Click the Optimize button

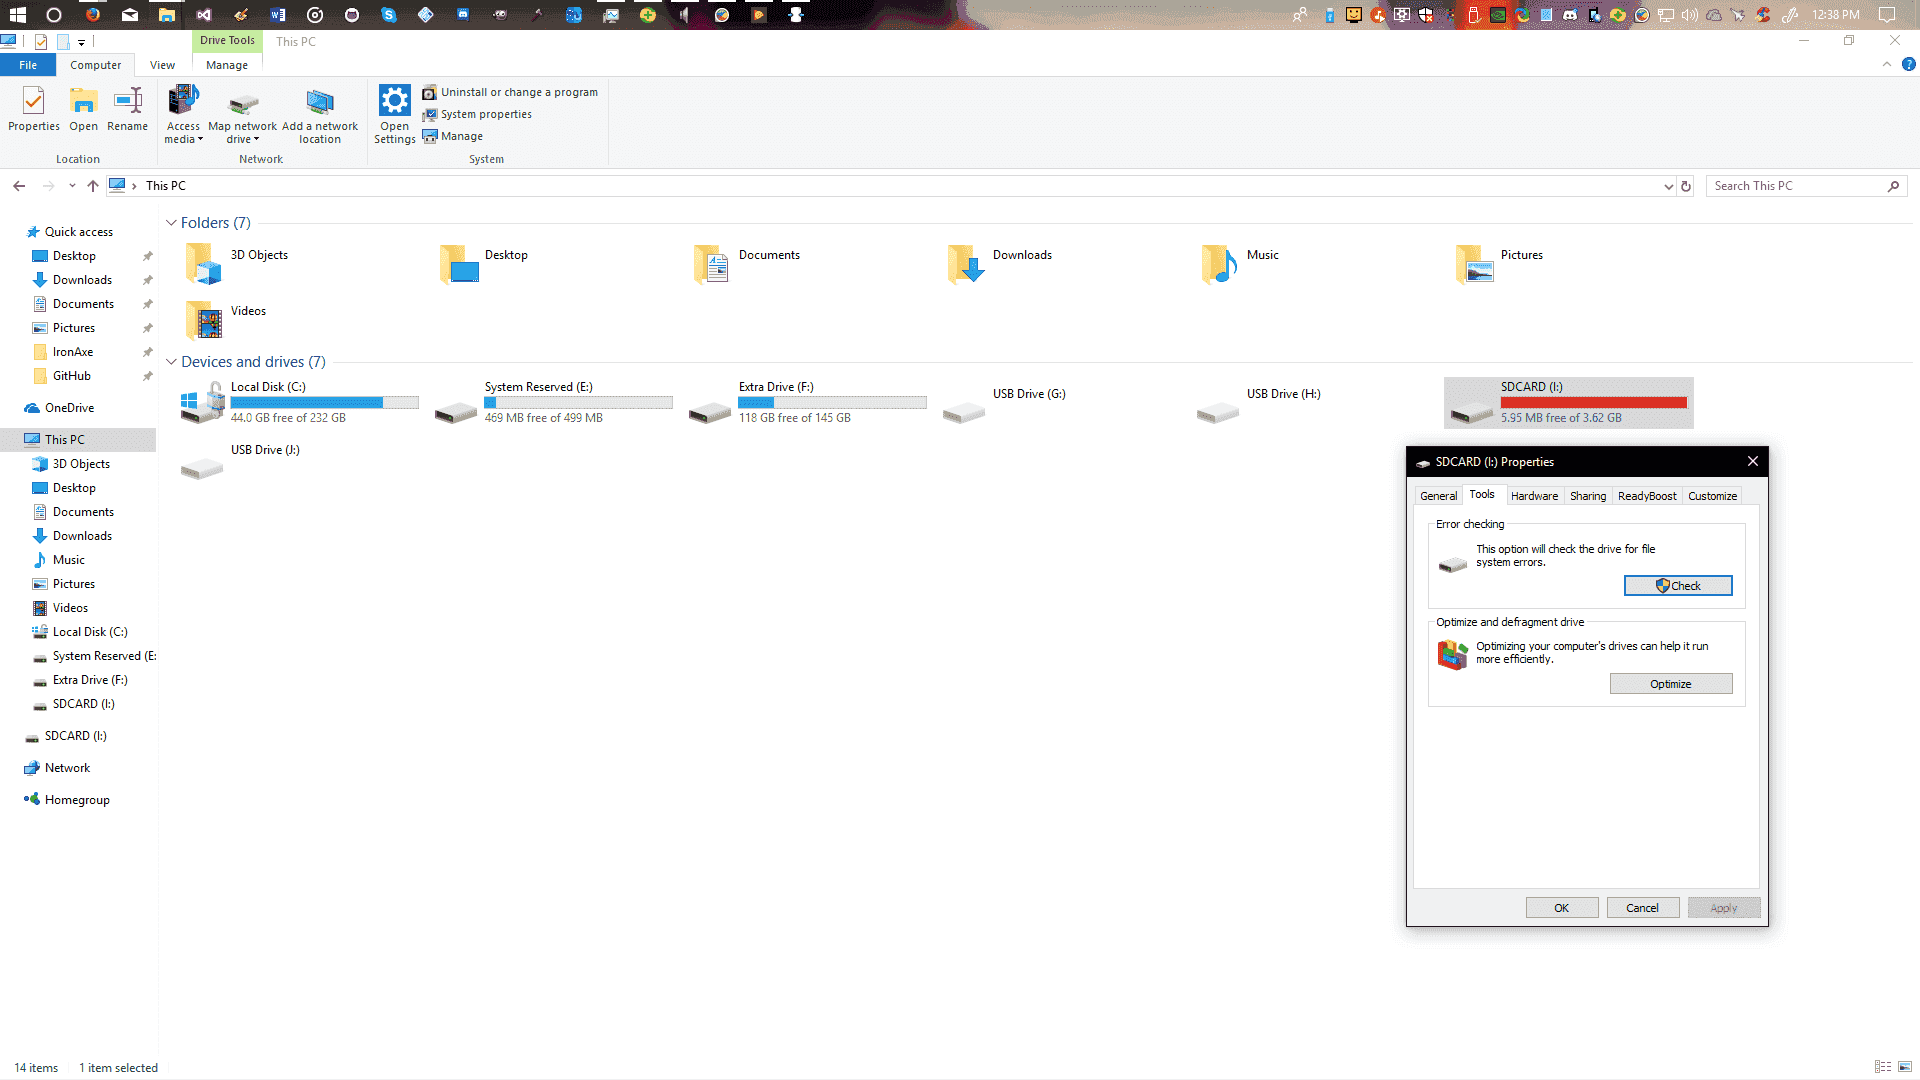(1671, 684)
